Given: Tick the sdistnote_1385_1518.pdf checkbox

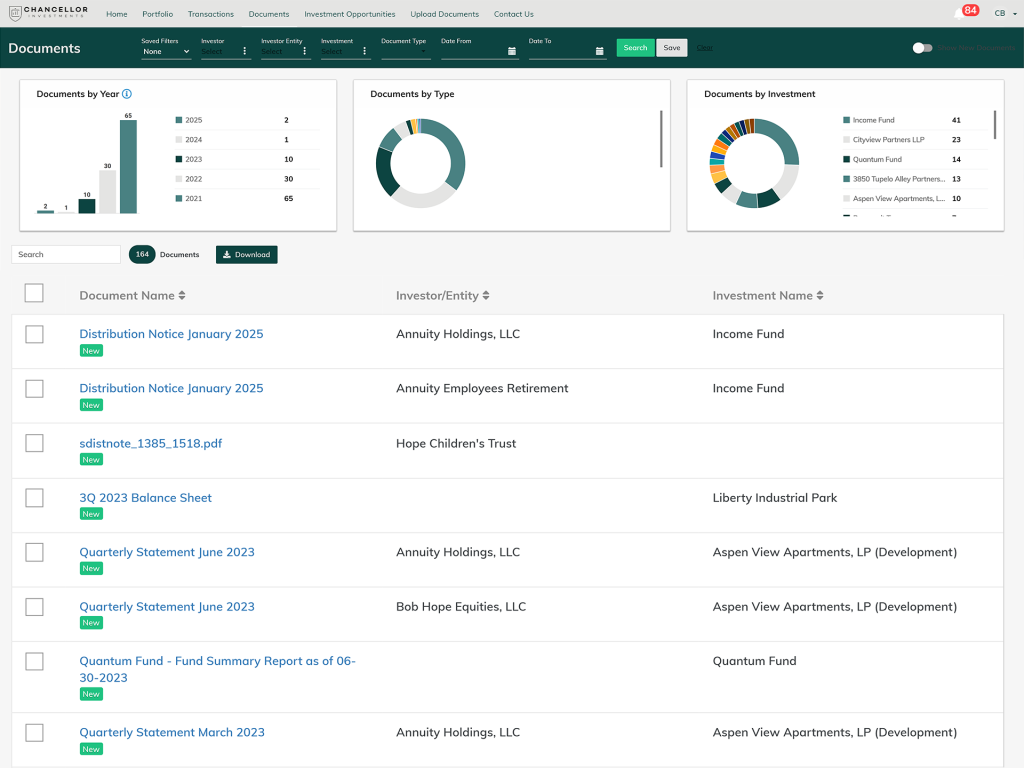Looking at the screenshot, I should pos(34,443).
